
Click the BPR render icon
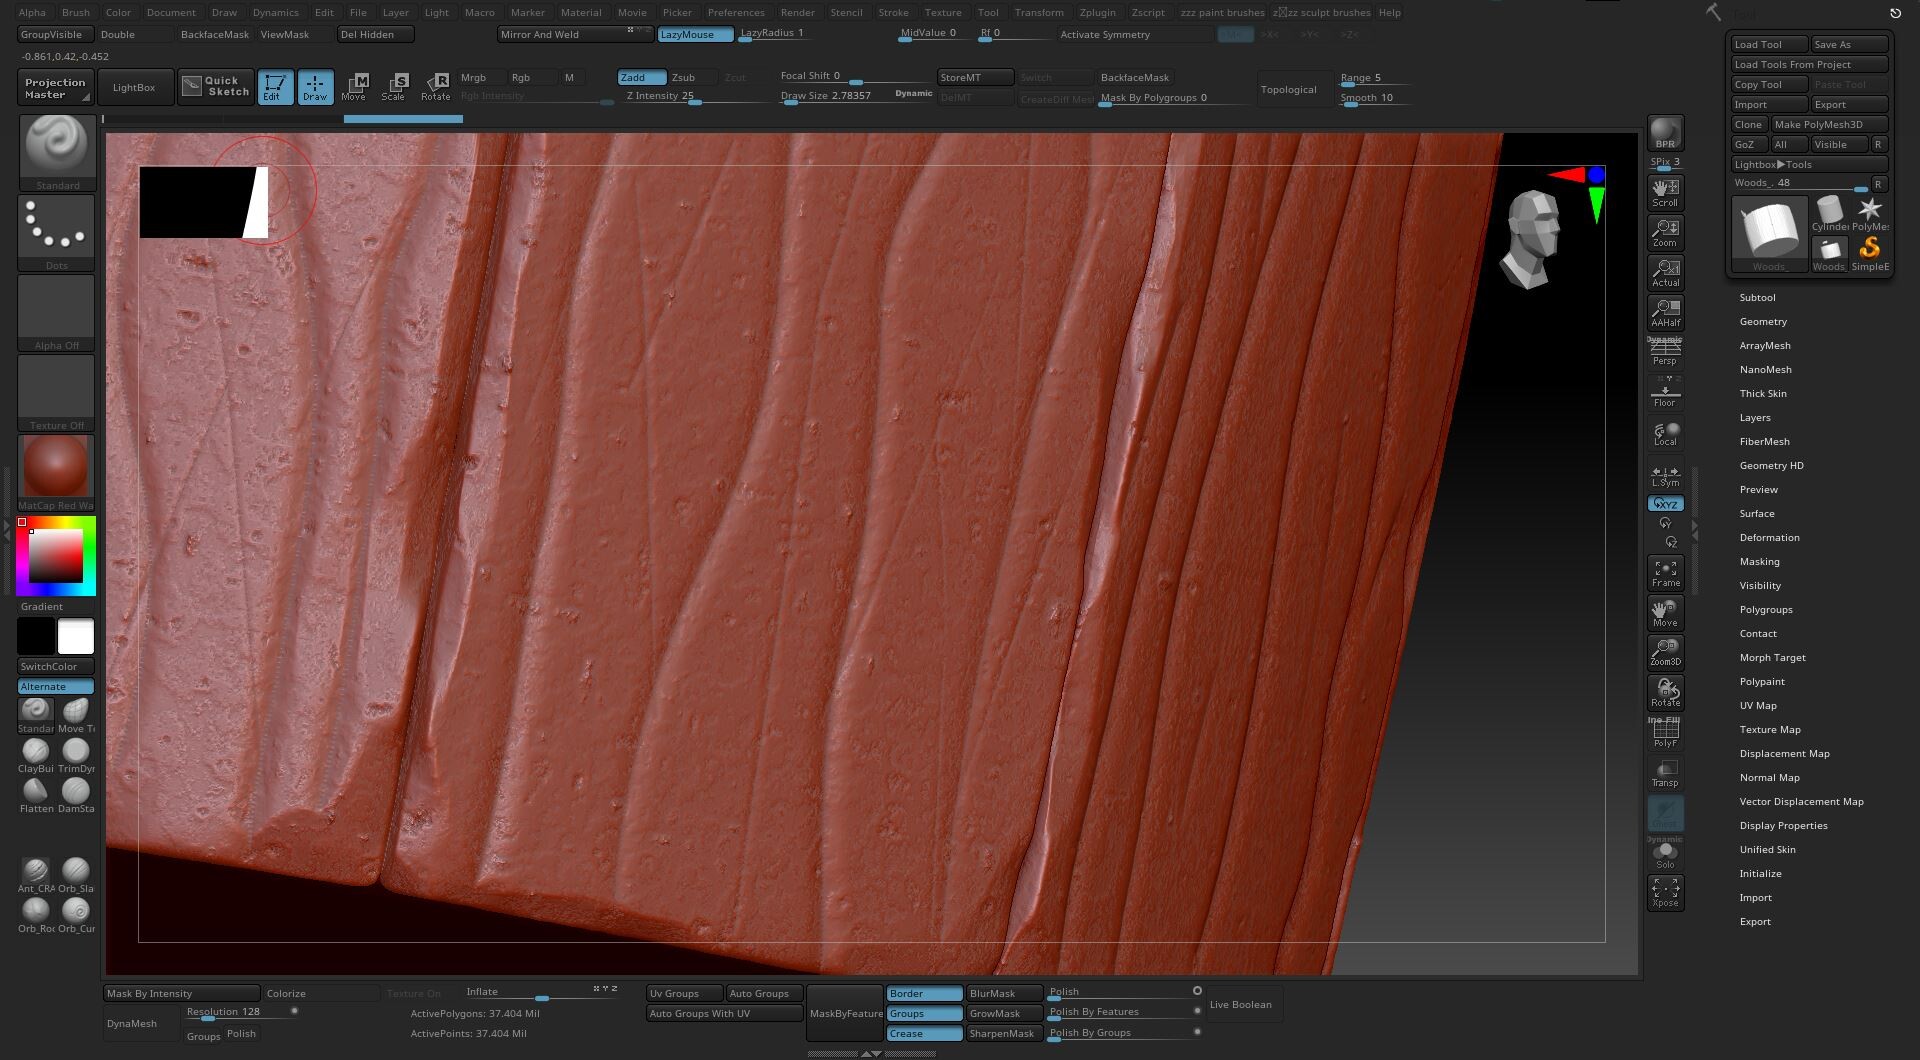1665,133
